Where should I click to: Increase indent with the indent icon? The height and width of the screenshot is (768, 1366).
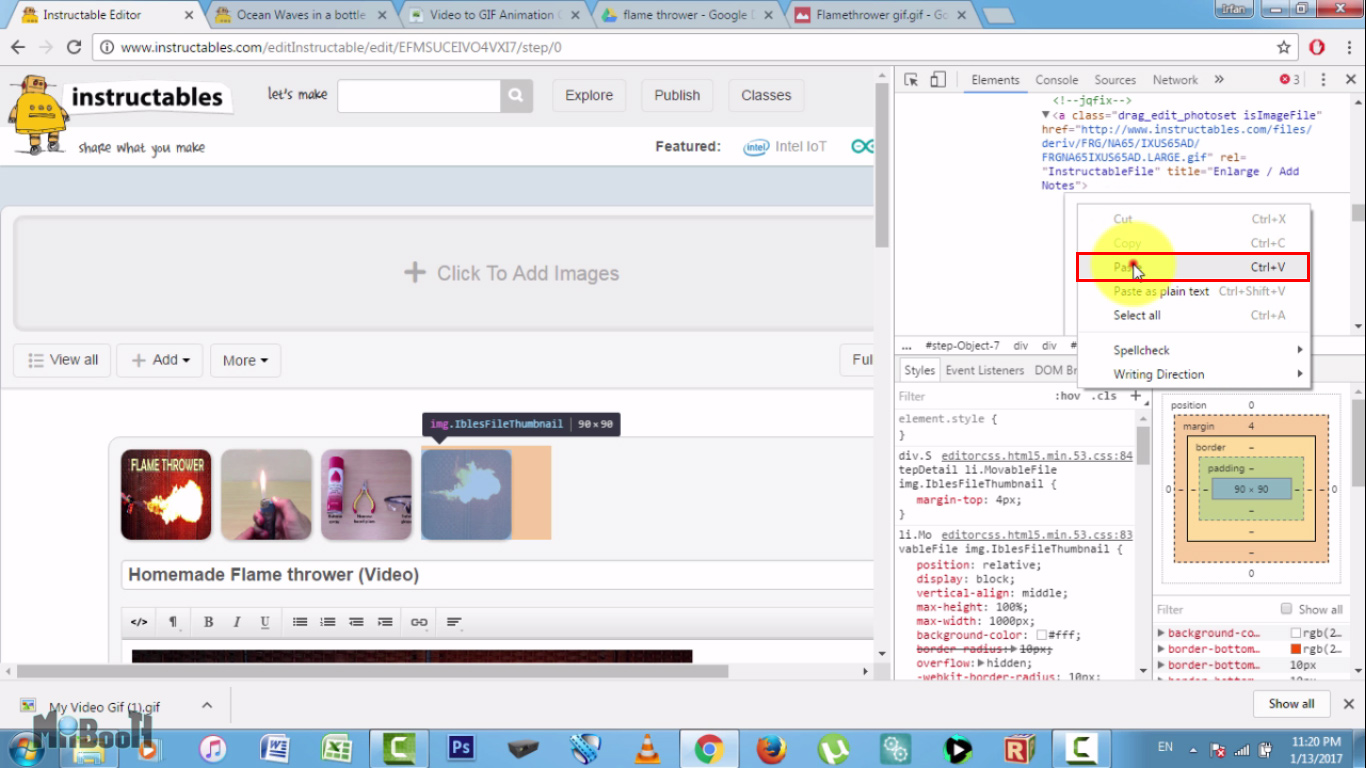point(385,622)
